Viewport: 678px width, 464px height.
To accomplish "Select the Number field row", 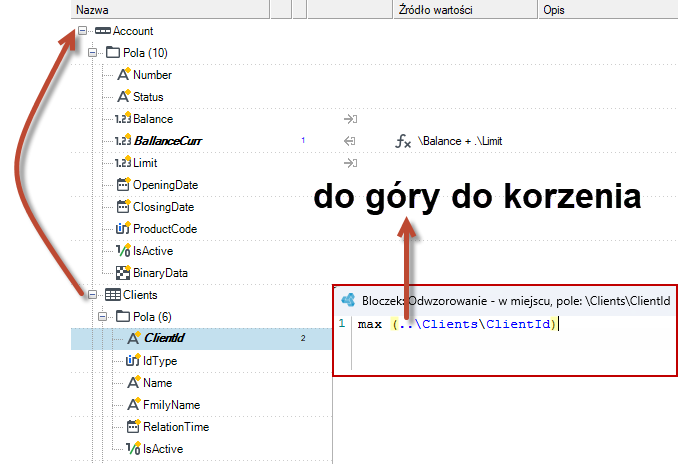I will click(x=152, y=74).
